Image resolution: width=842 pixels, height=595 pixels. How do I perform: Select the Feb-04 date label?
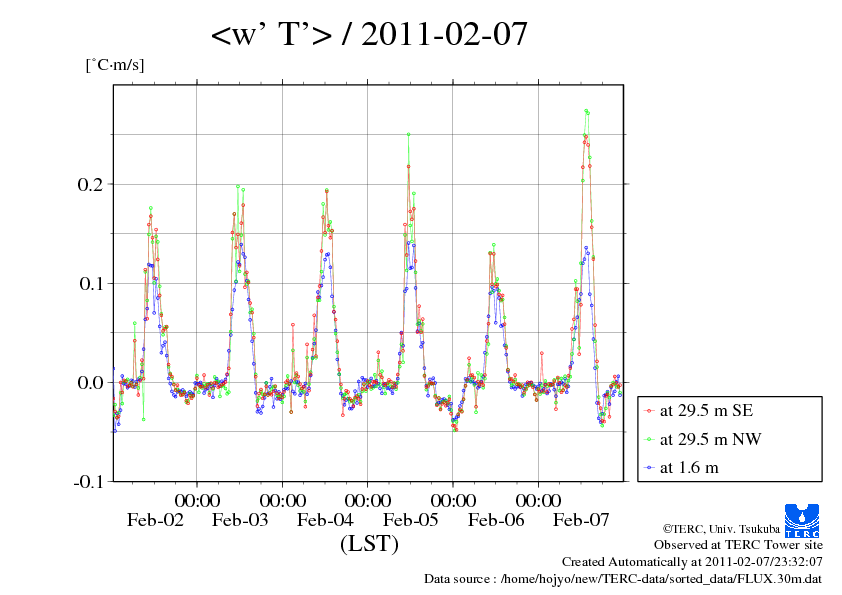point(325,520)
